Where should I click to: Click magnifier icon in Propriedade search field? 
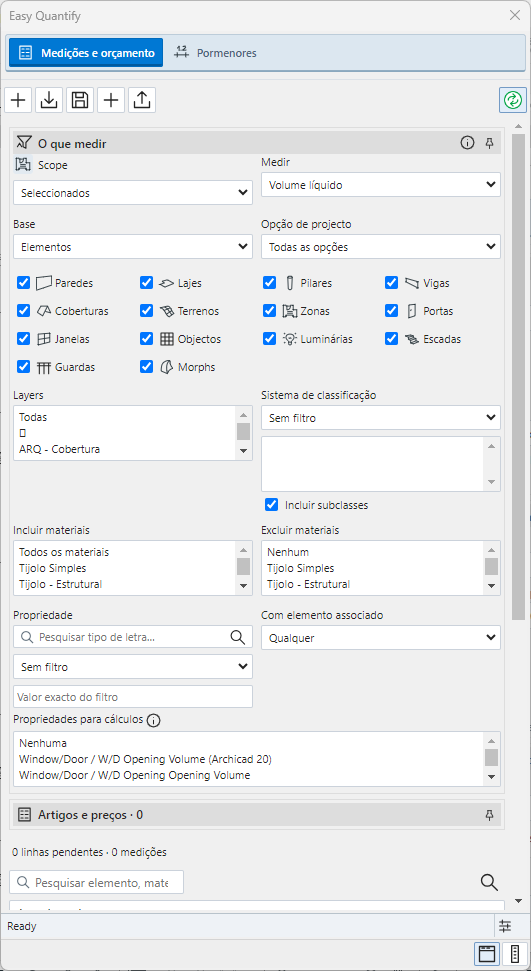point(237,637)
